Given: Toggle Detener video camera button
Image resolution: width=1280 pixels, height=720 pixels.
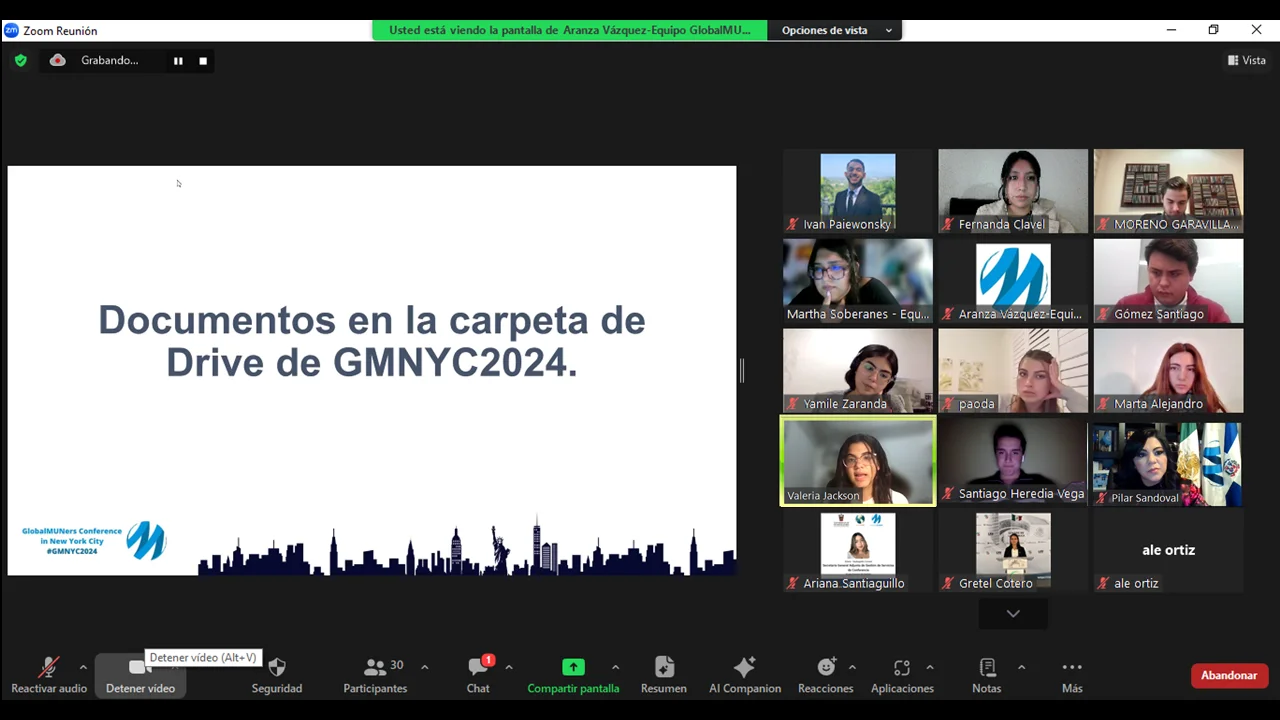Looking at the screenshot, I should pyautogui.click(x=140, y=668).
